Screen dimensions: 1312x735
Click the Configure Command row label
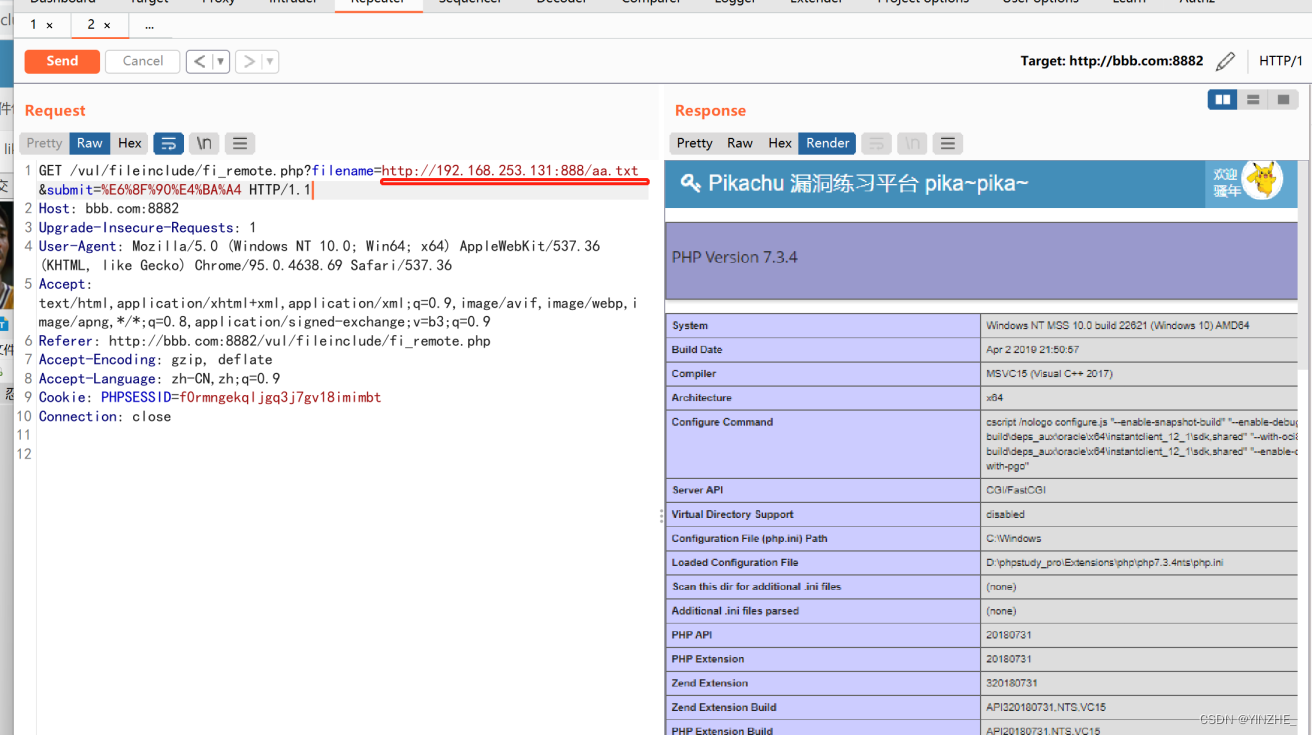[722, 422]
